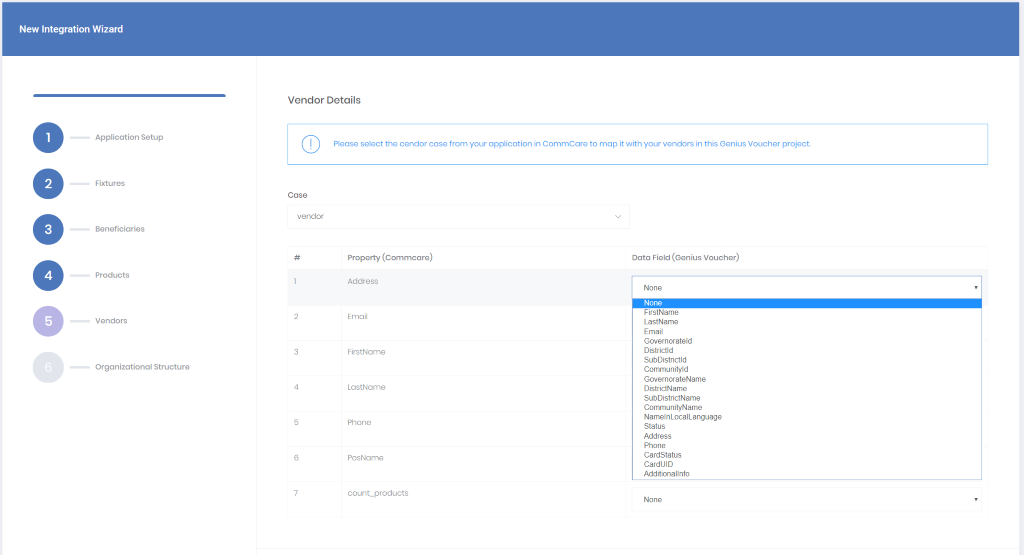1024x555 pixels.
Task: Choose Address option in dropdown list
Action: (x=657, y=436)
